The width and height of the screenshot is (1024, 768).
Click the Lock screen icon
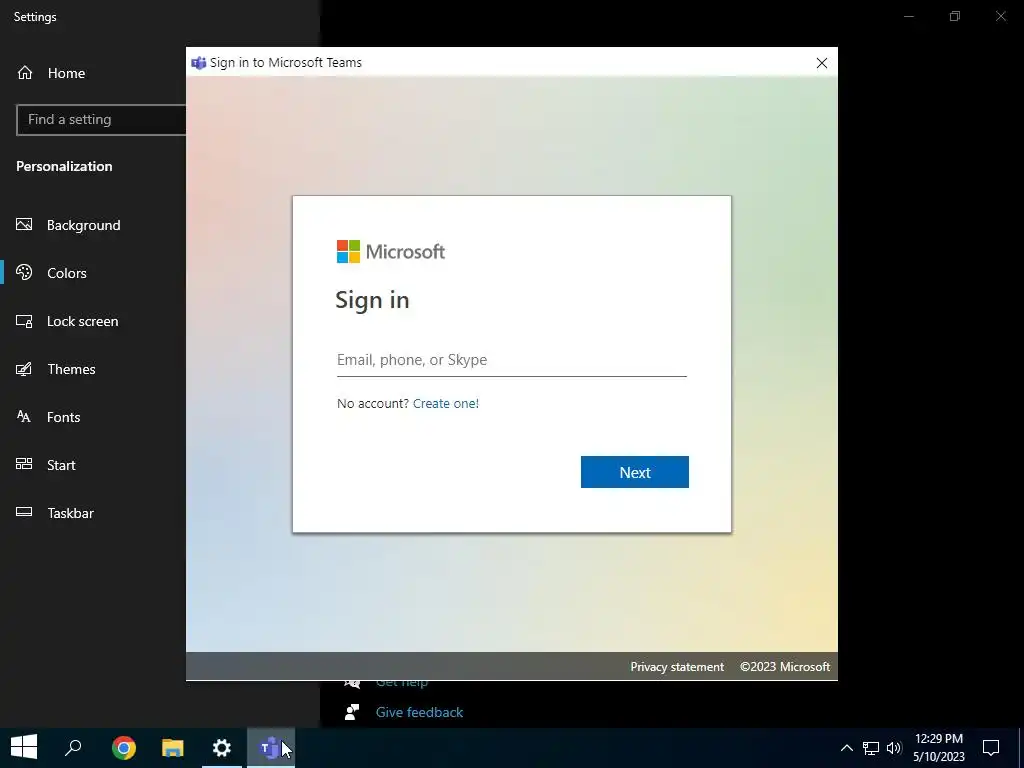point(24,321)
